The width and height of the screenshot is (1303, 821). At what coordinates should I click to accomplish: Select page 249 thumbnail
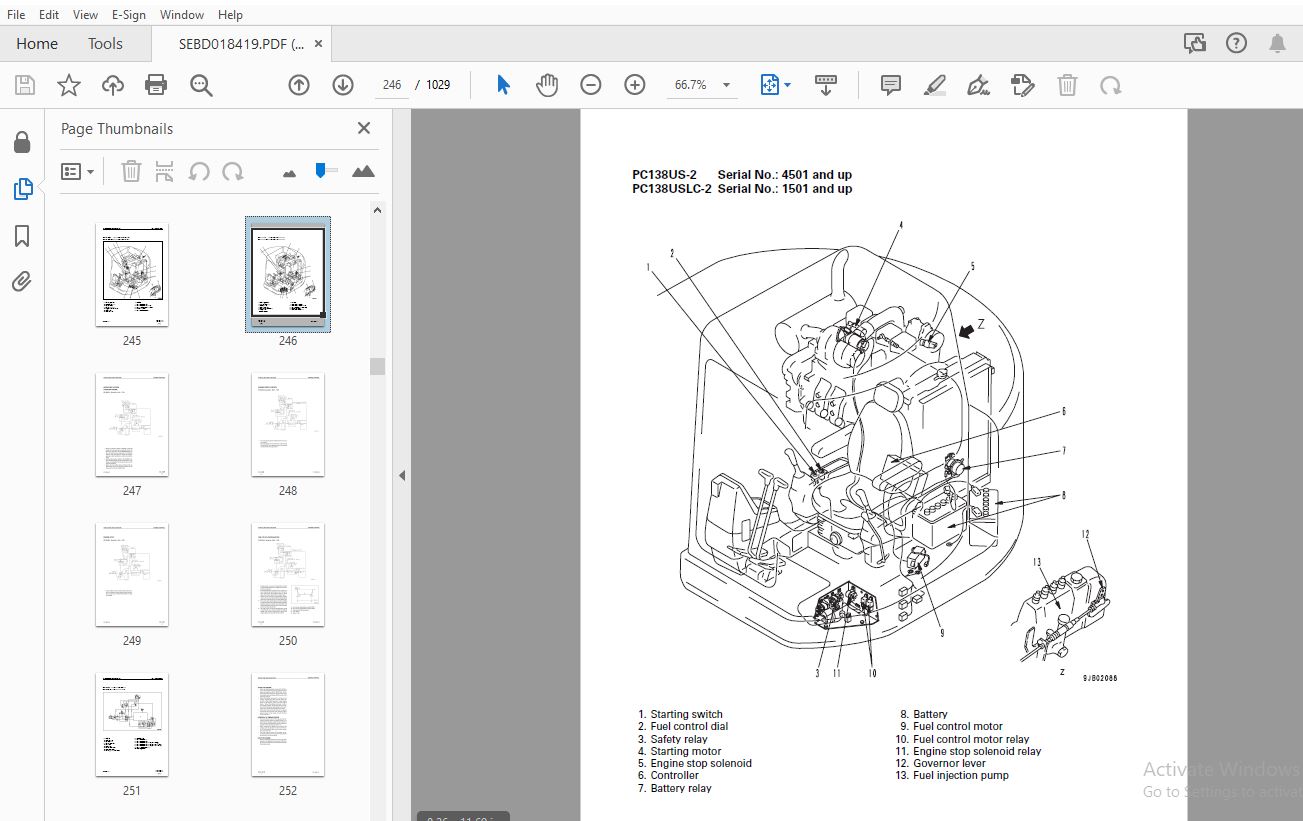[x=132, y=575]
